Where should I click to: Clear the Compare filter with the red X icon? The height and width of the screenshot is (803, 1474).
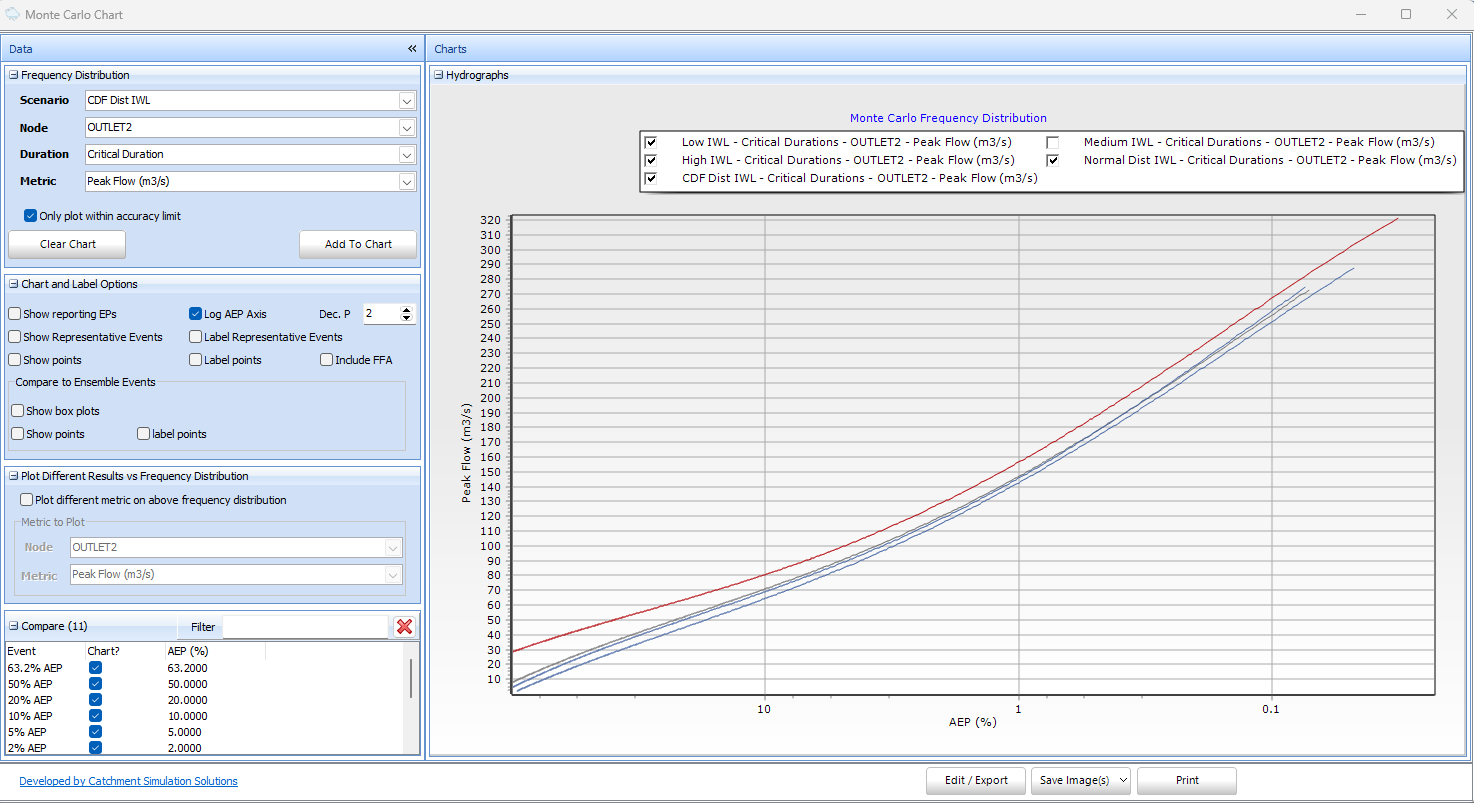click(404, 627)
